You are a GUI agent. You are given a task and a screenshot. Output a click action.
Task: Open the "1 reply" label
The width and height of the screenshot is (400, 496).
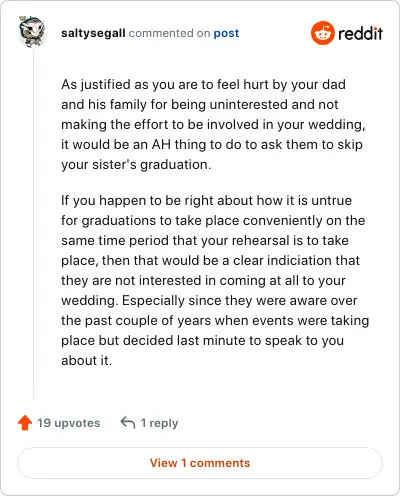point(159,423)
